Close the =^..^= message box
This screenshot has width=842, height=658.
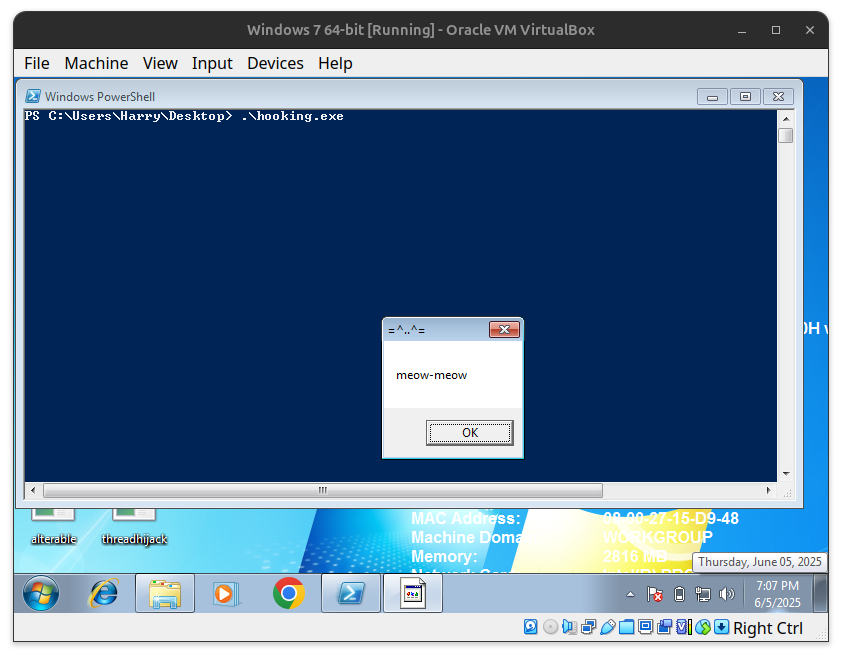(x=504, y=329)
